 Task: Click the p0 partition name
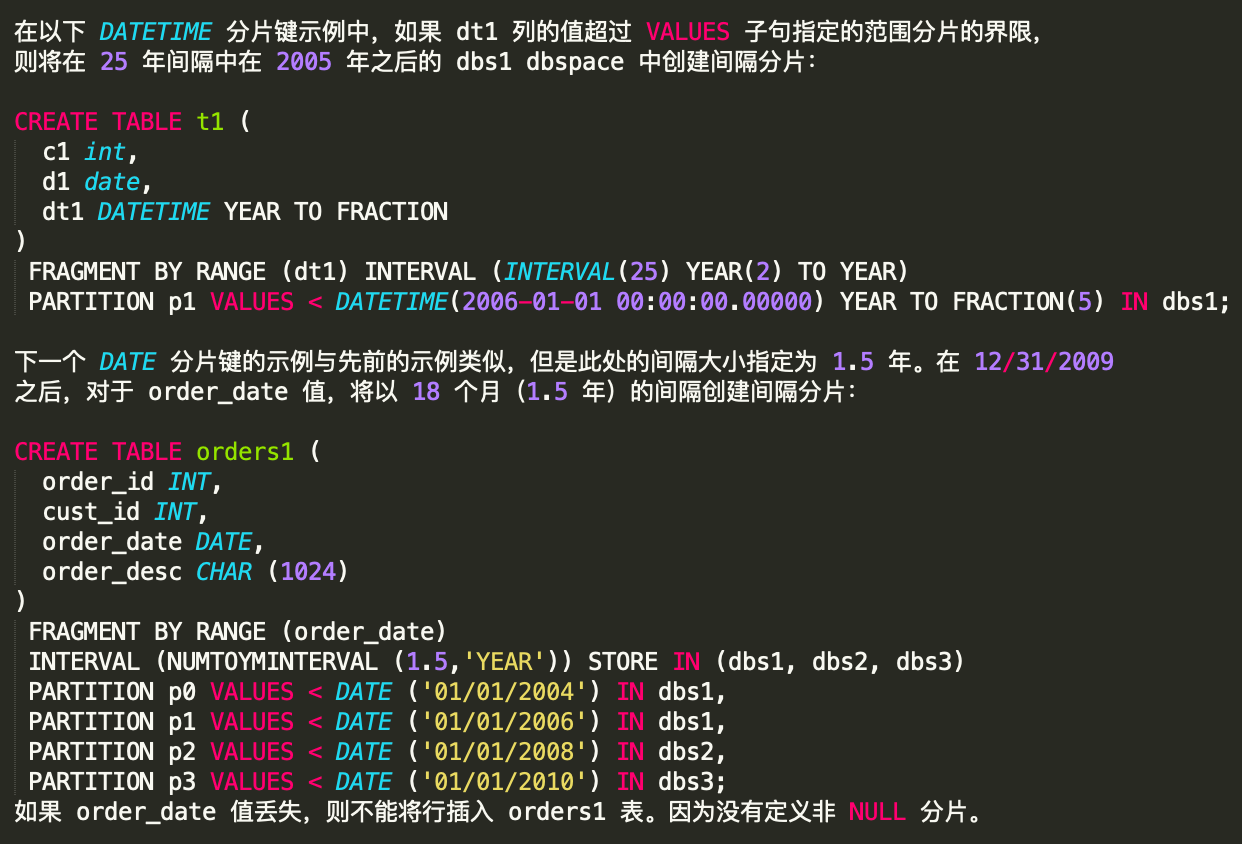(168, 692)
